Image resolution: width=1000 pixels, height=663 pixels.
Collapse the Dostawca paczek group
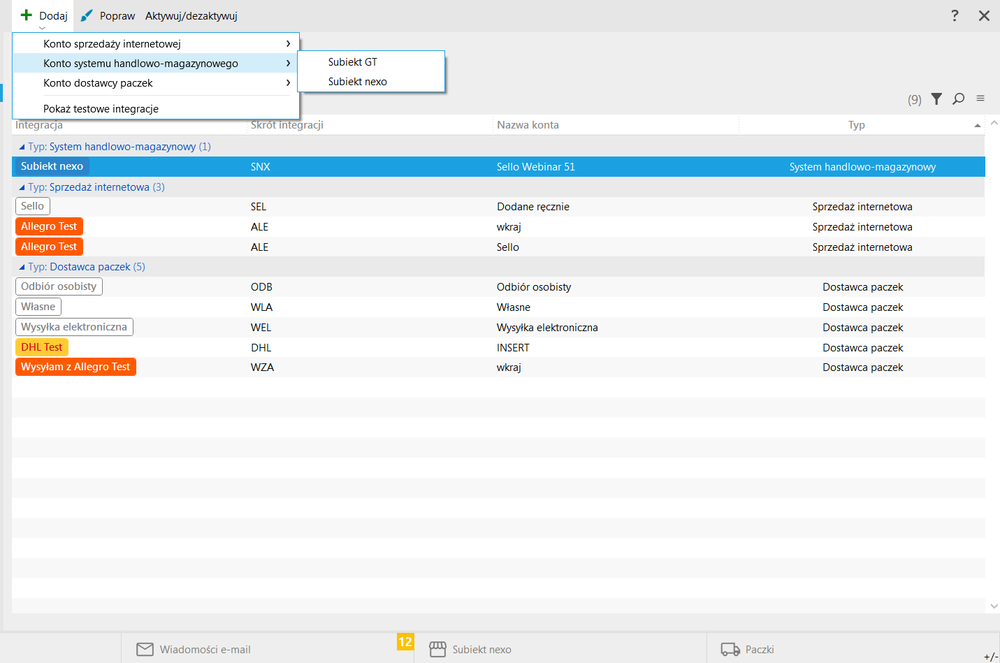pyautogui.click(x=23, y=267)
